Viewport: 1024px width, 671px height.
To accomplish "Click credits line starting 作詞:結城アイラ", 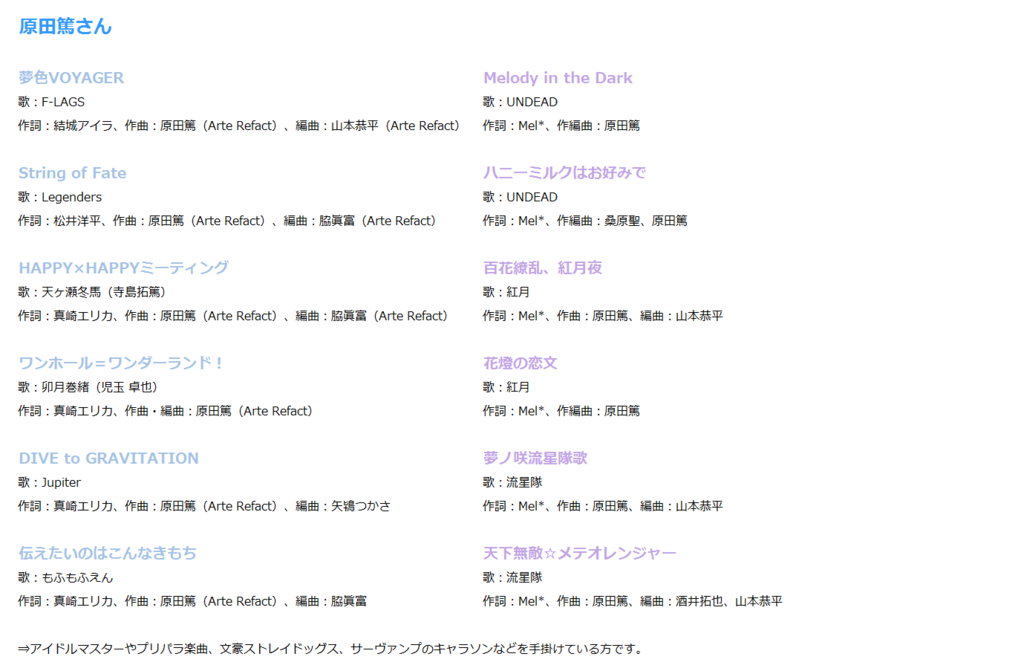I will coord(239,125).
